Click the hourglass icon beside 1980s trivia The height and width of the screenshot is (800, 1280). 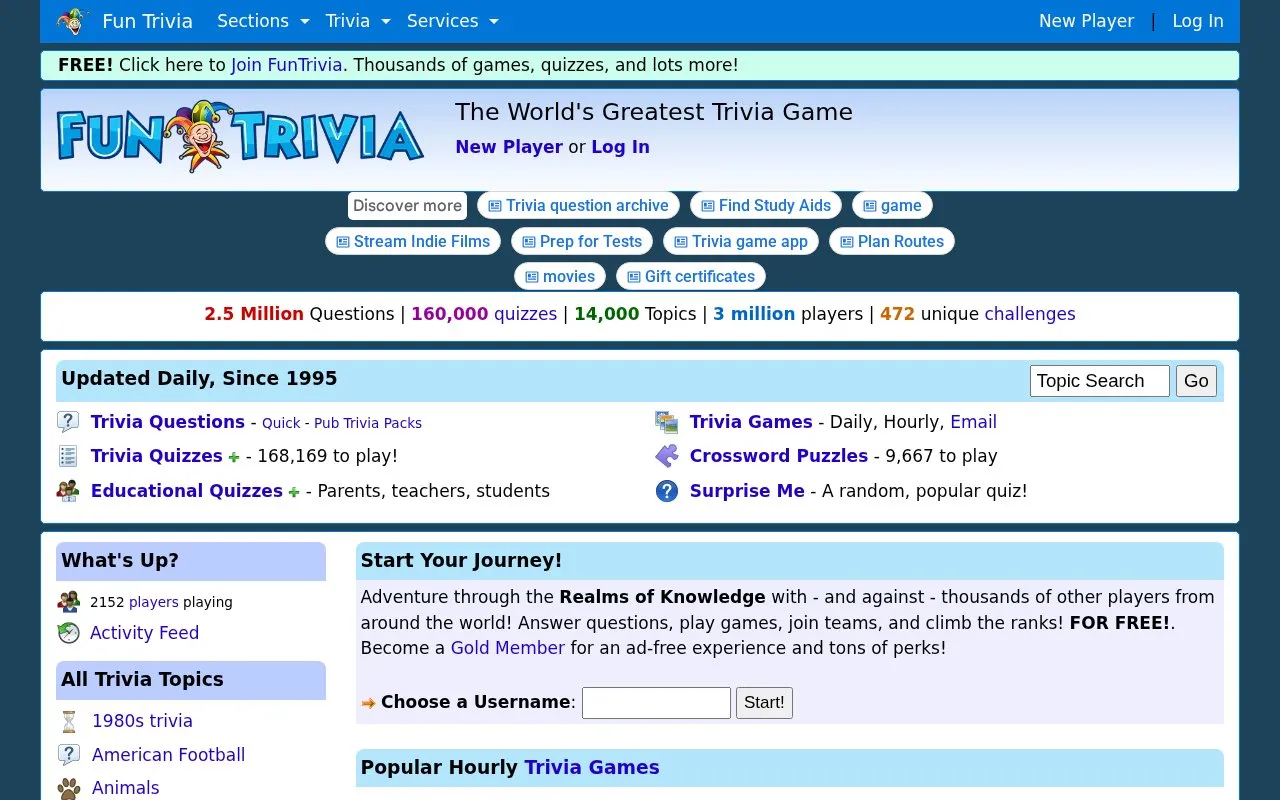click(69, 721)
